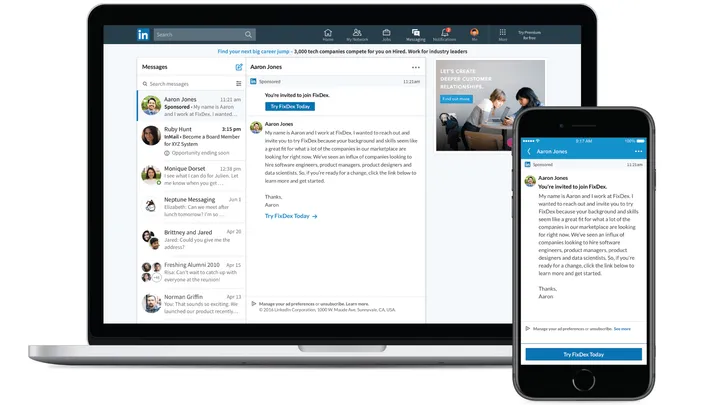Viewport: 720px width, 405px height.
Task: Open My Network nav icon
Action: (x=357, y=35)
